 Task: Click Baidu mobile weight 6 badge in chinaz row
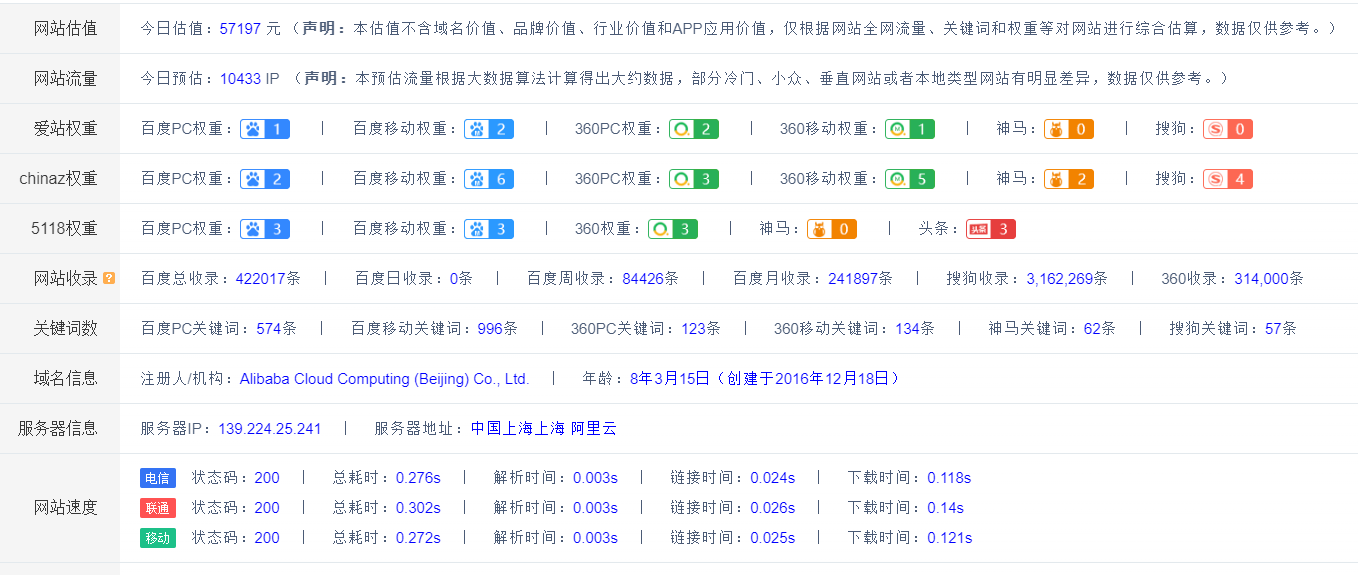(489, 179)
